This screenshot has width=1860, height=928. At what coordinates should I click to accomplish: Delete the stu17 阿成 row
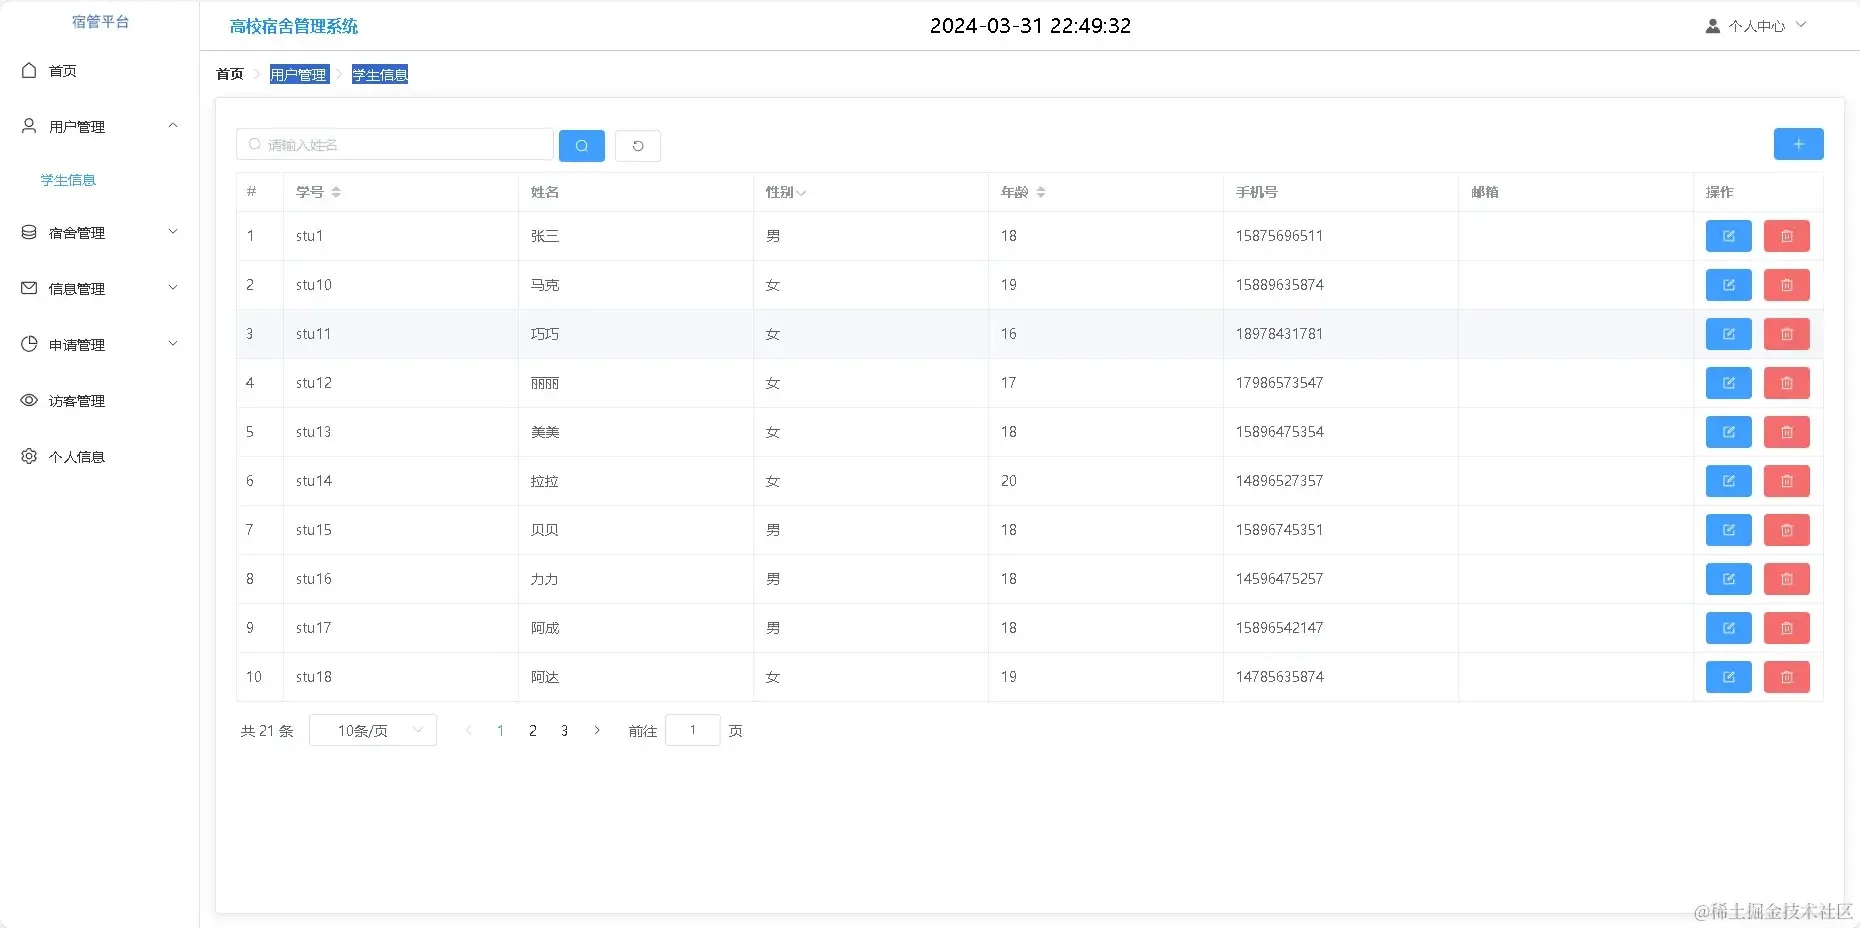tap(1787, 628)
